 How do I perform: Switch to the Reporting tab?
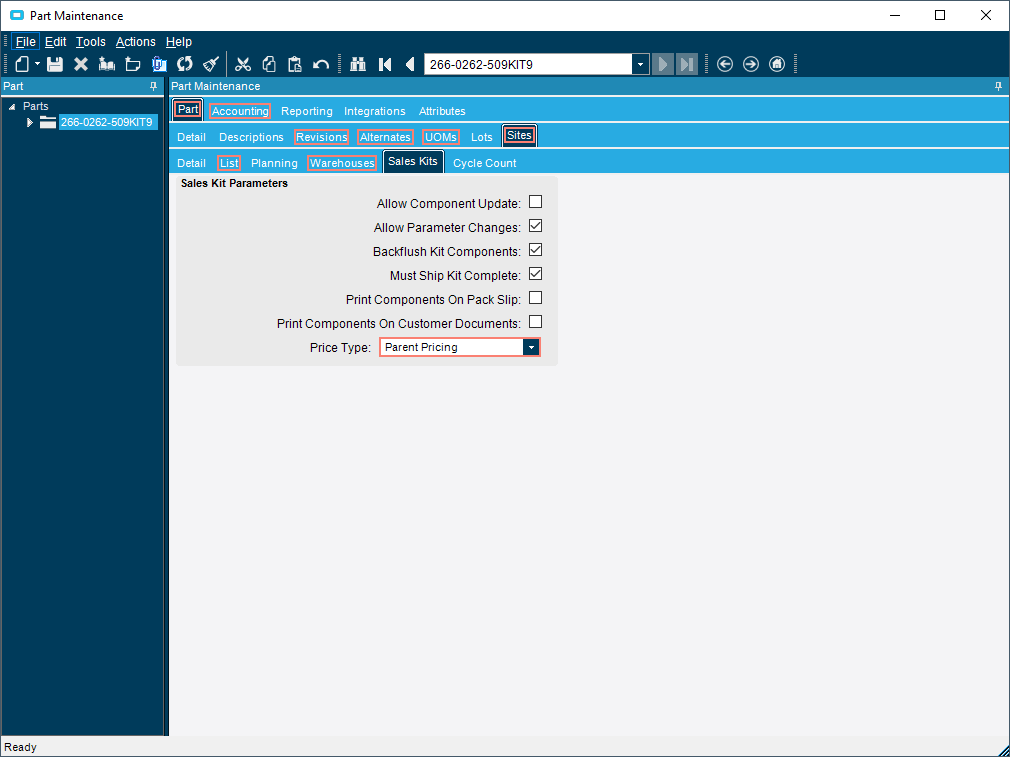click(x=307, y=111)
